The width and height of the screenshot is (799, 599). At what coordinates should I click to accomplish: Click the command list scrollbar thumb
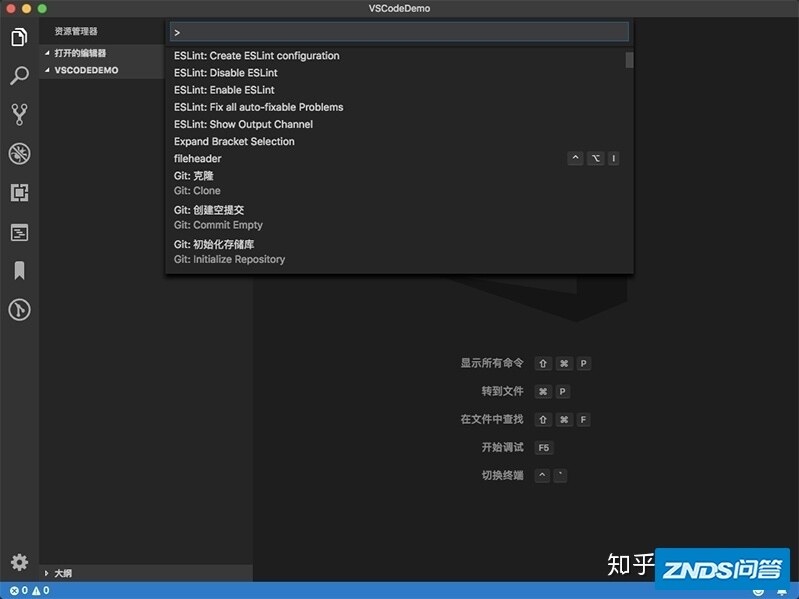(x=629, y=60)
